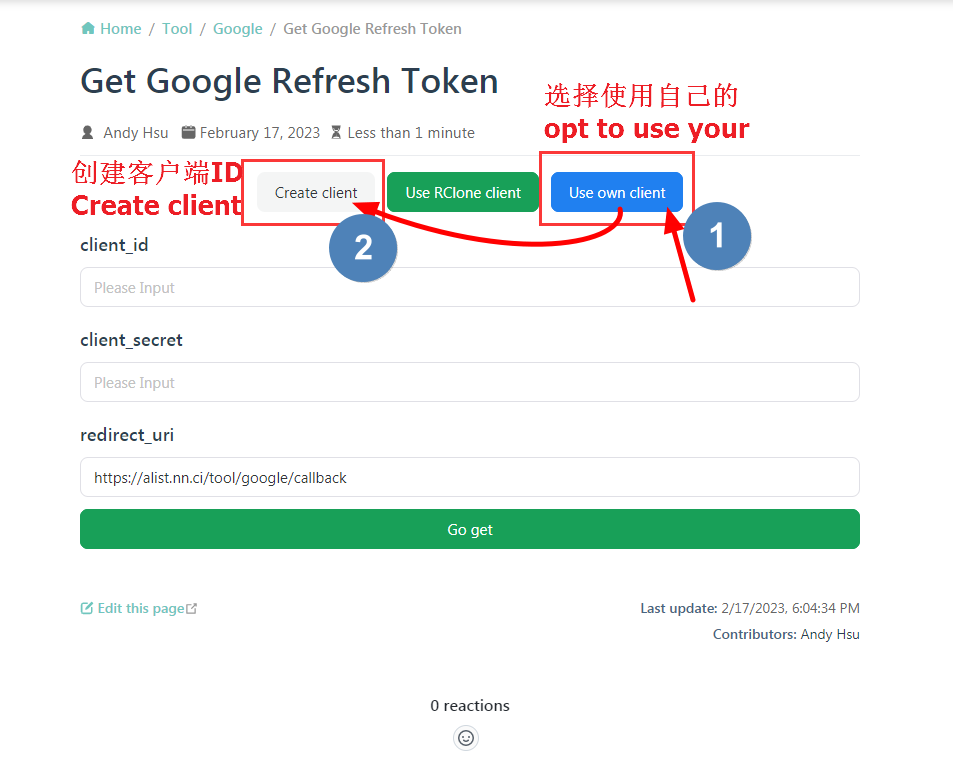The width and height of the screenshot is (953, 759).
Task: Open the smiley reaction picker icon
Action: 466,738
